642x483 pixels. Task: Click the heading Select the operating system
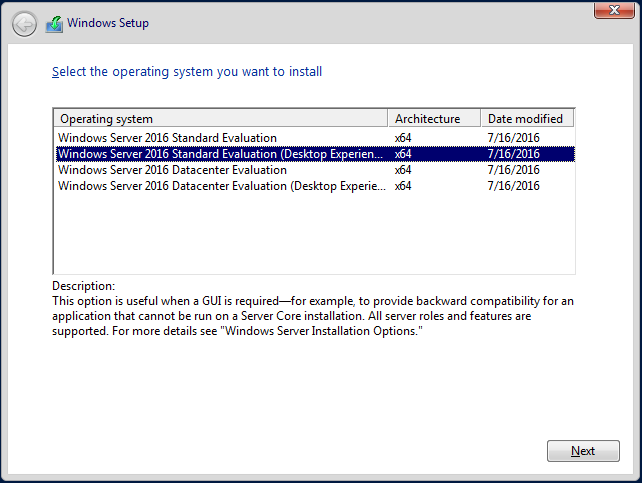pyautogui.click(x=187, y=72)
